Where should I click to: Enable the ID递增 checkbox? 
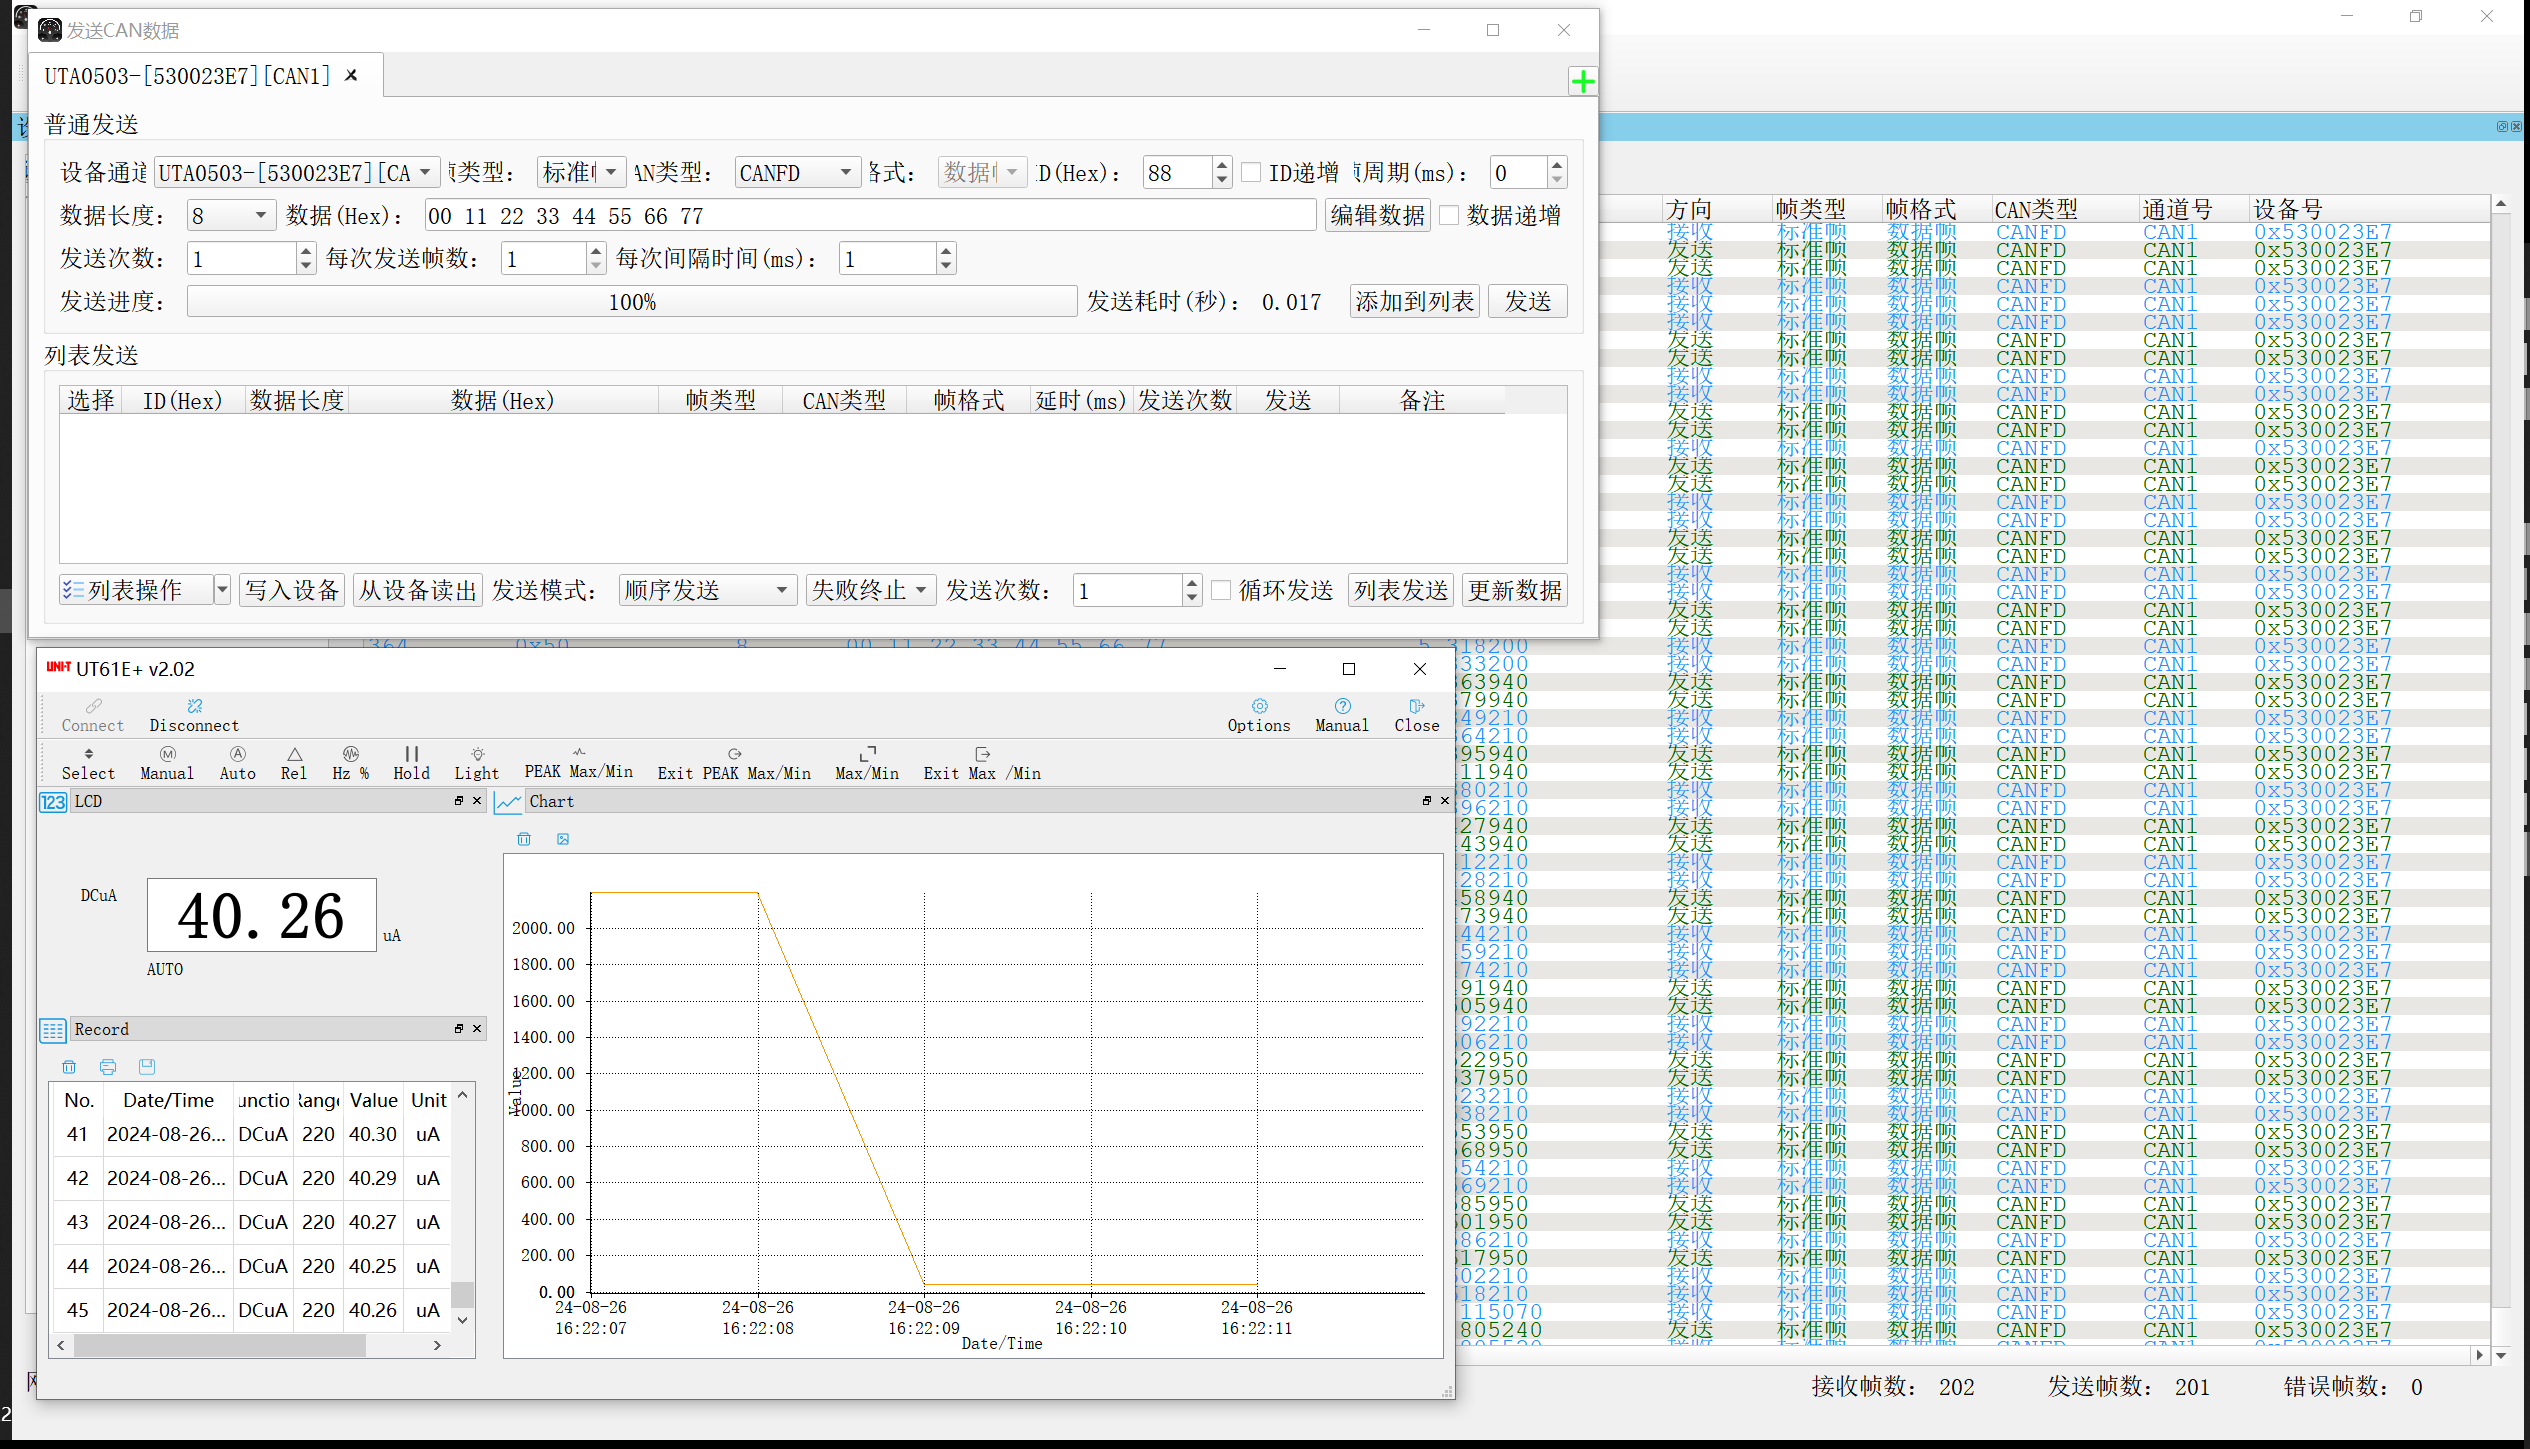pos(1251,172)
